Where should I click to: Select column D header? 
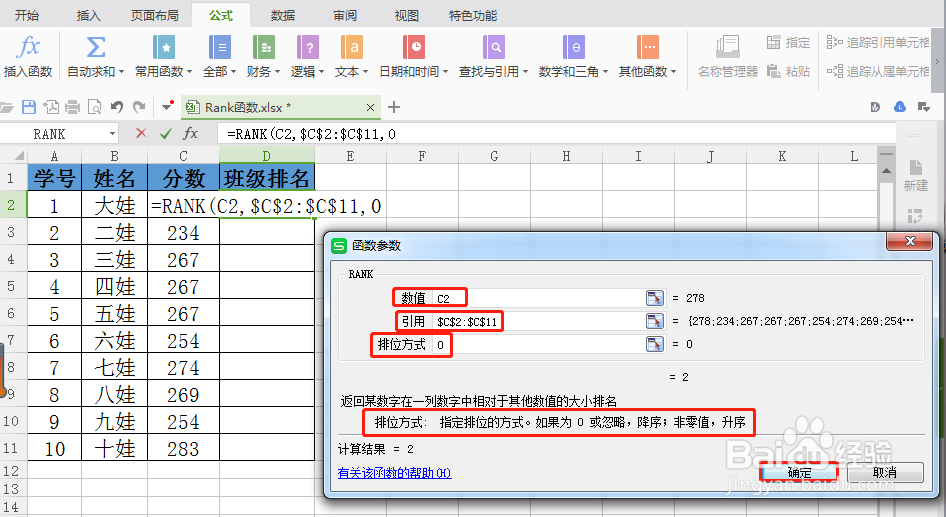267,156
